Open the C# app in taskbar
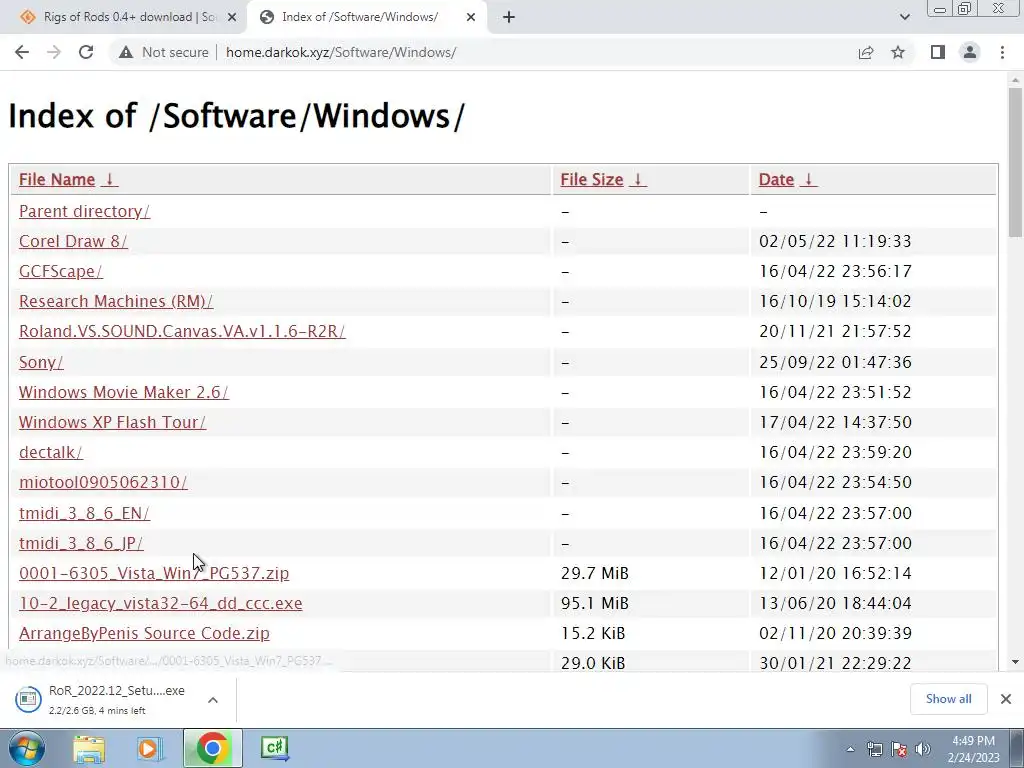1024x768 pixels. point(274,748)
